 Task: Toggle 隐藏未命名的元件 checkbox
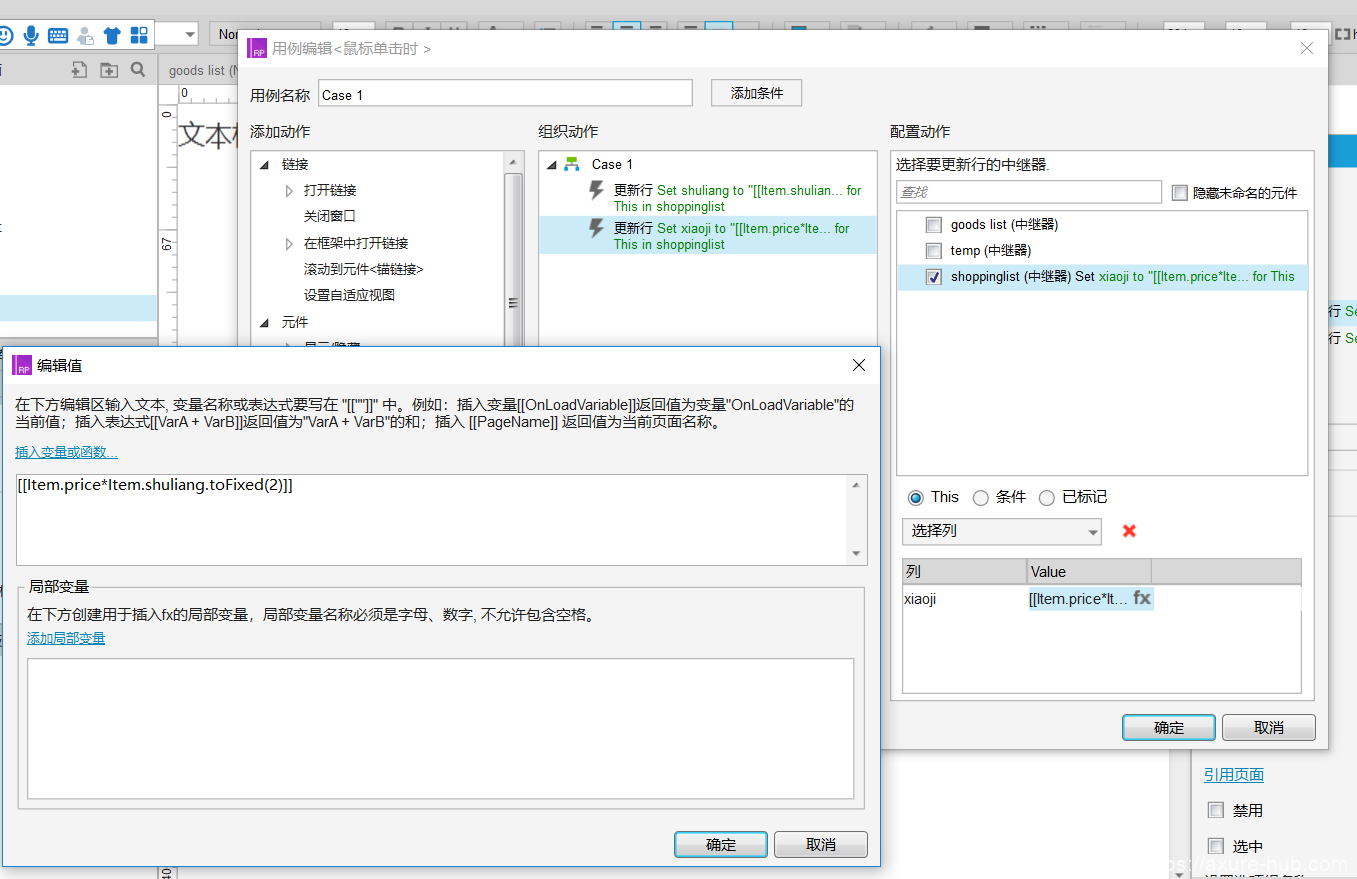(x=1179, y=193)
